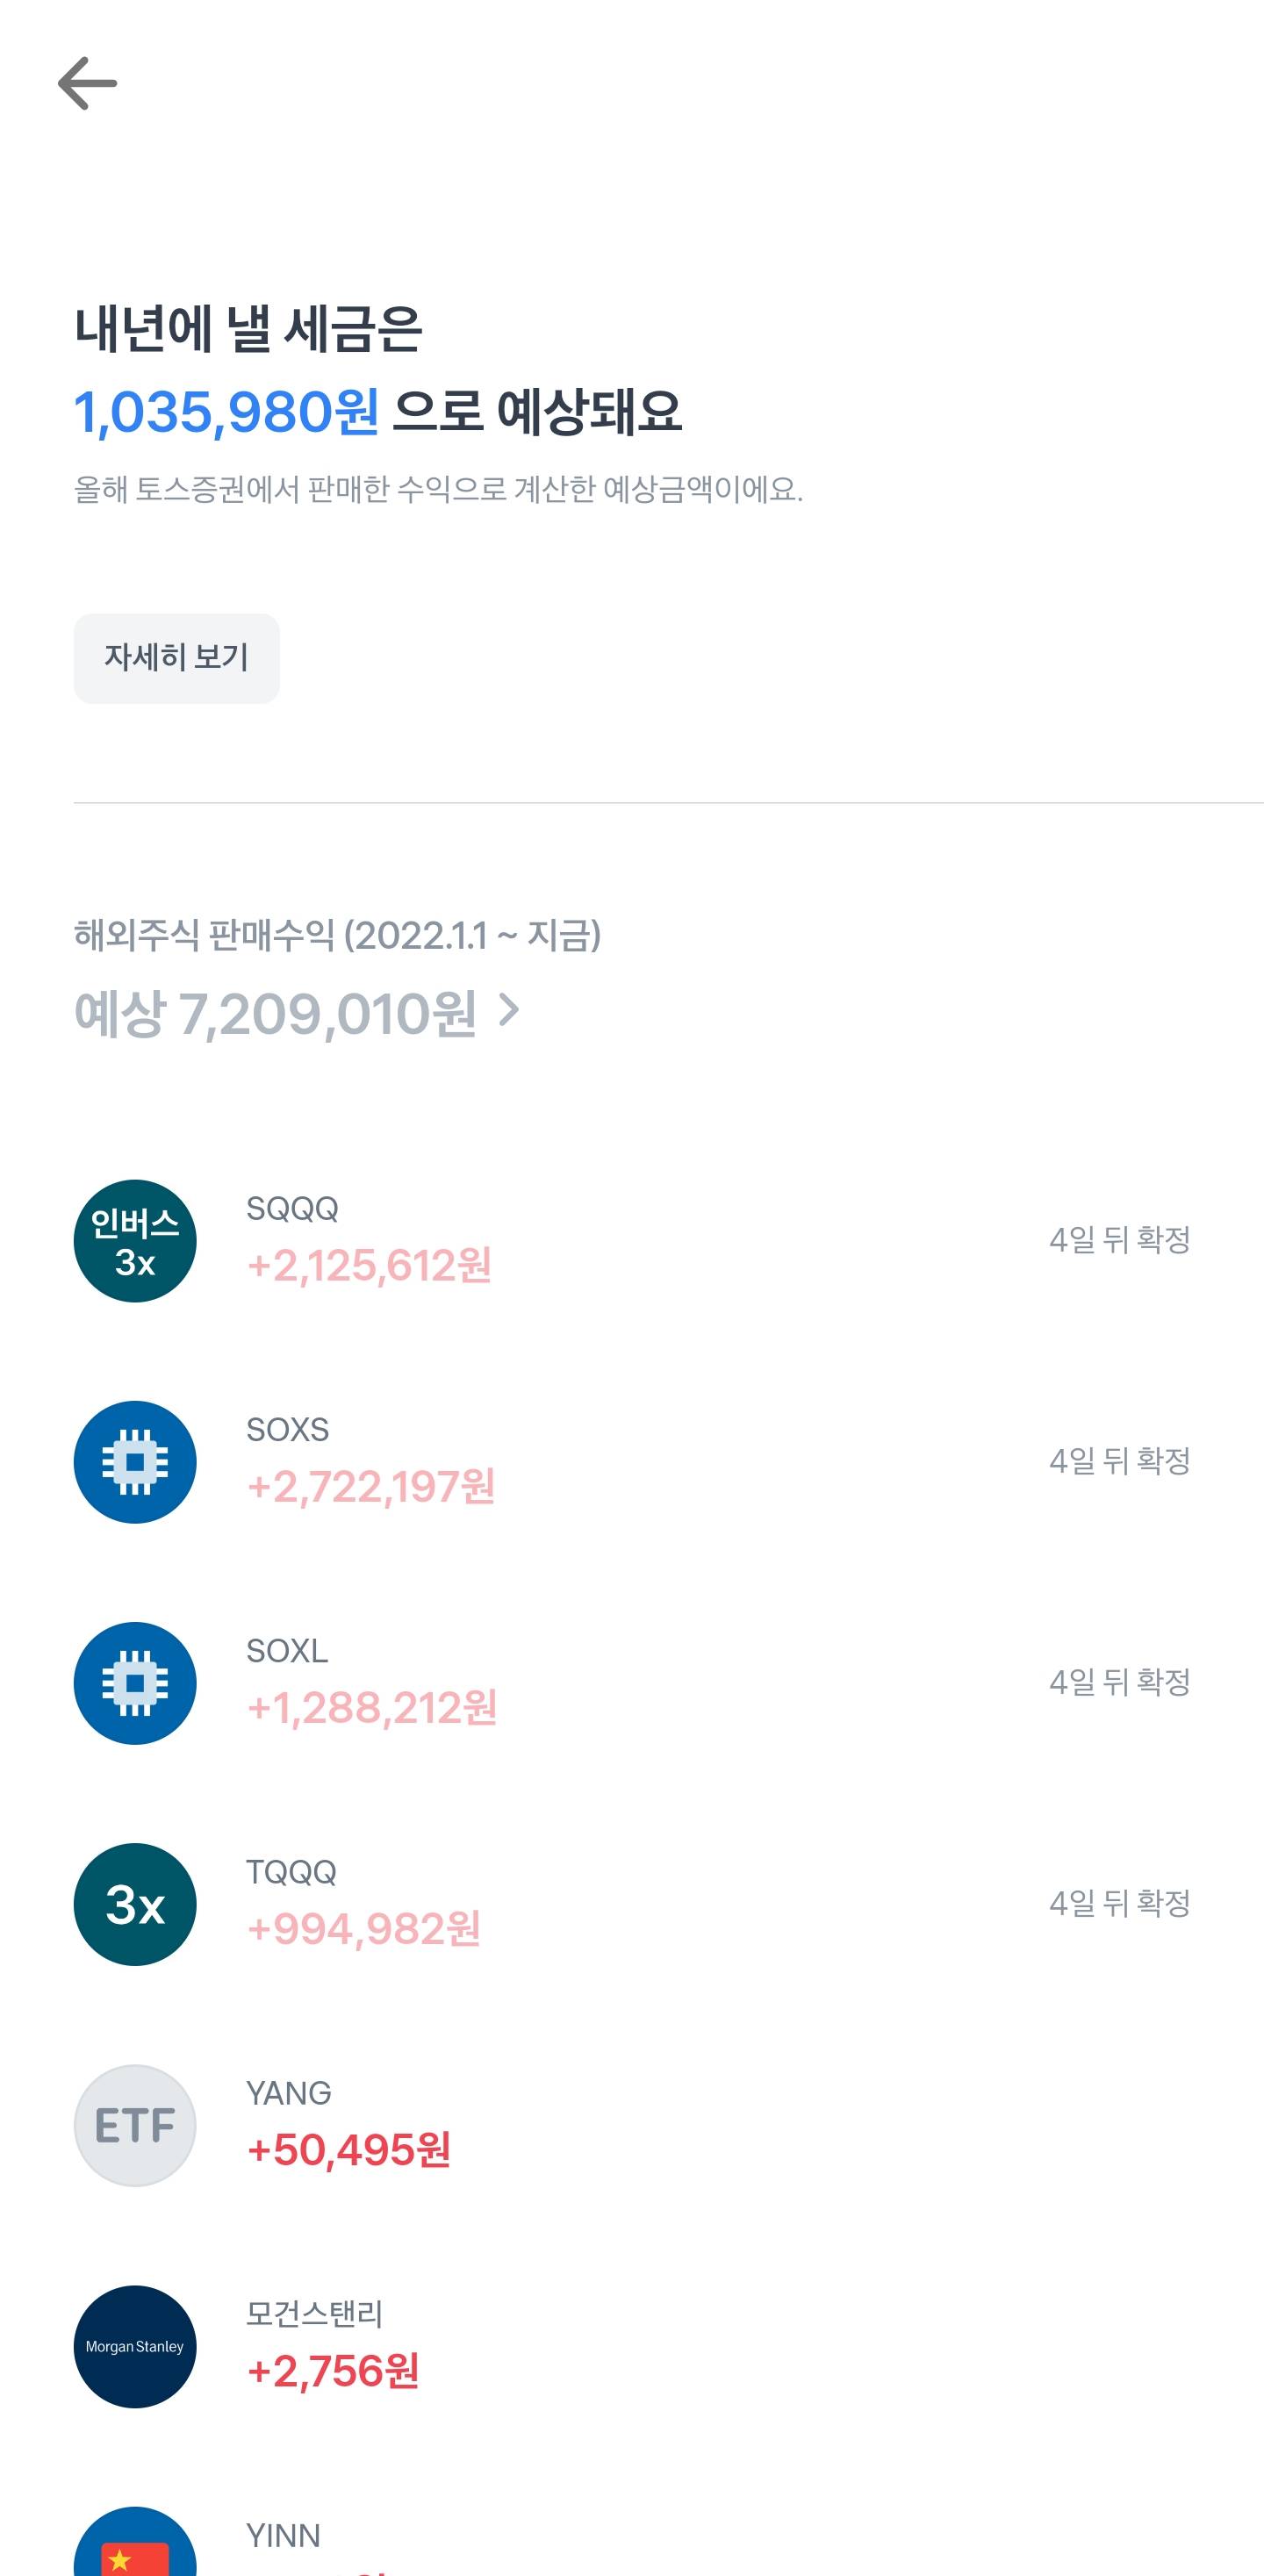Select the 모건스탠리 +2,756원 profit amount

(332, 2371)
